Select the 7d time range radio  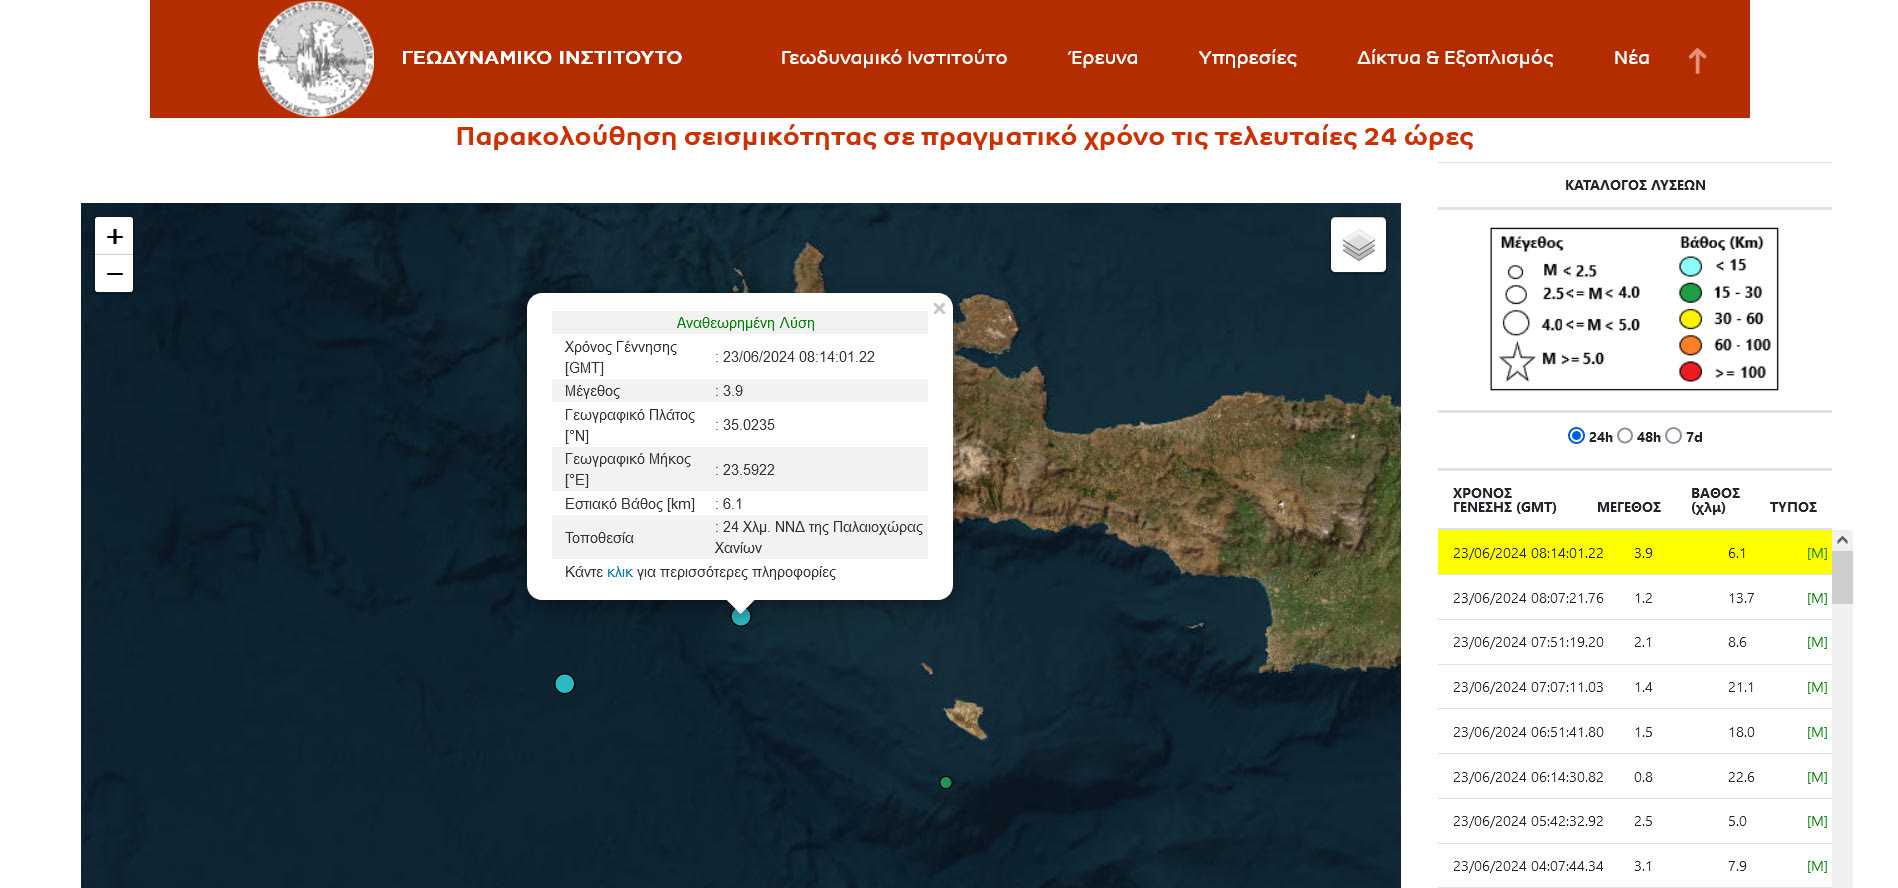click(1674, 436)
